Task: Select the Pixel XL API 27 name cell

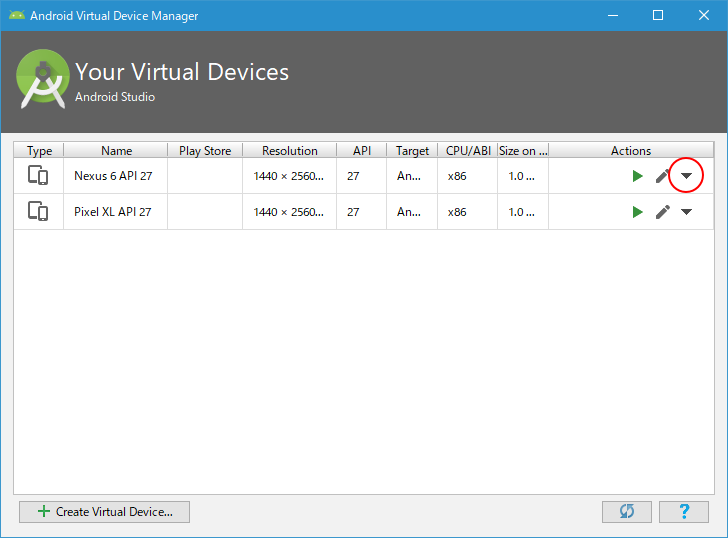Action: pos(116,212)
